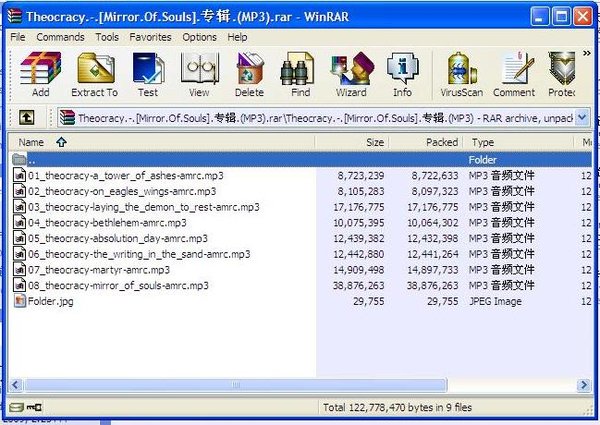Screen dimensions: 600x425
Task: Minimize the WinRAR window
Action: pos(540,17)
